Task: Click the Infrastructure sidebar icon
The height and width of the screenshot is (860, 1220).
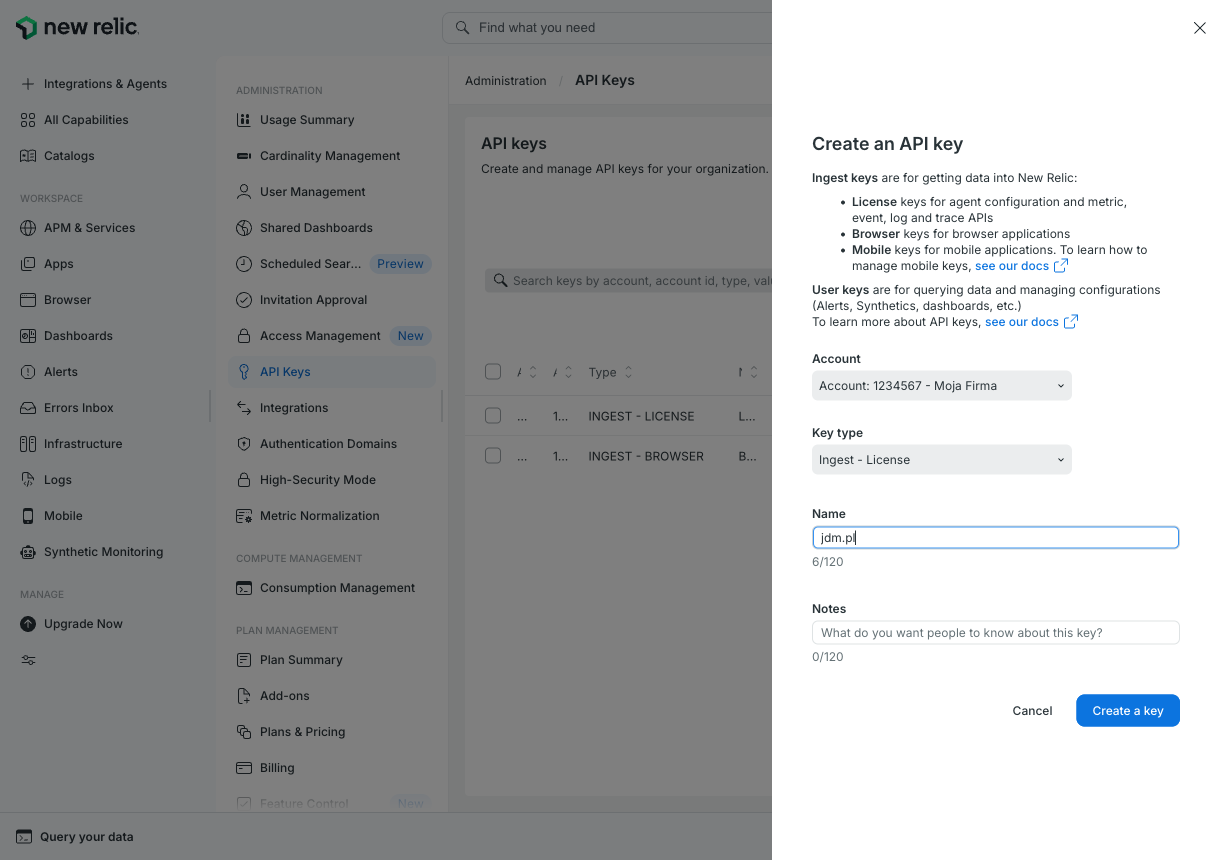Action: (28, 444)
